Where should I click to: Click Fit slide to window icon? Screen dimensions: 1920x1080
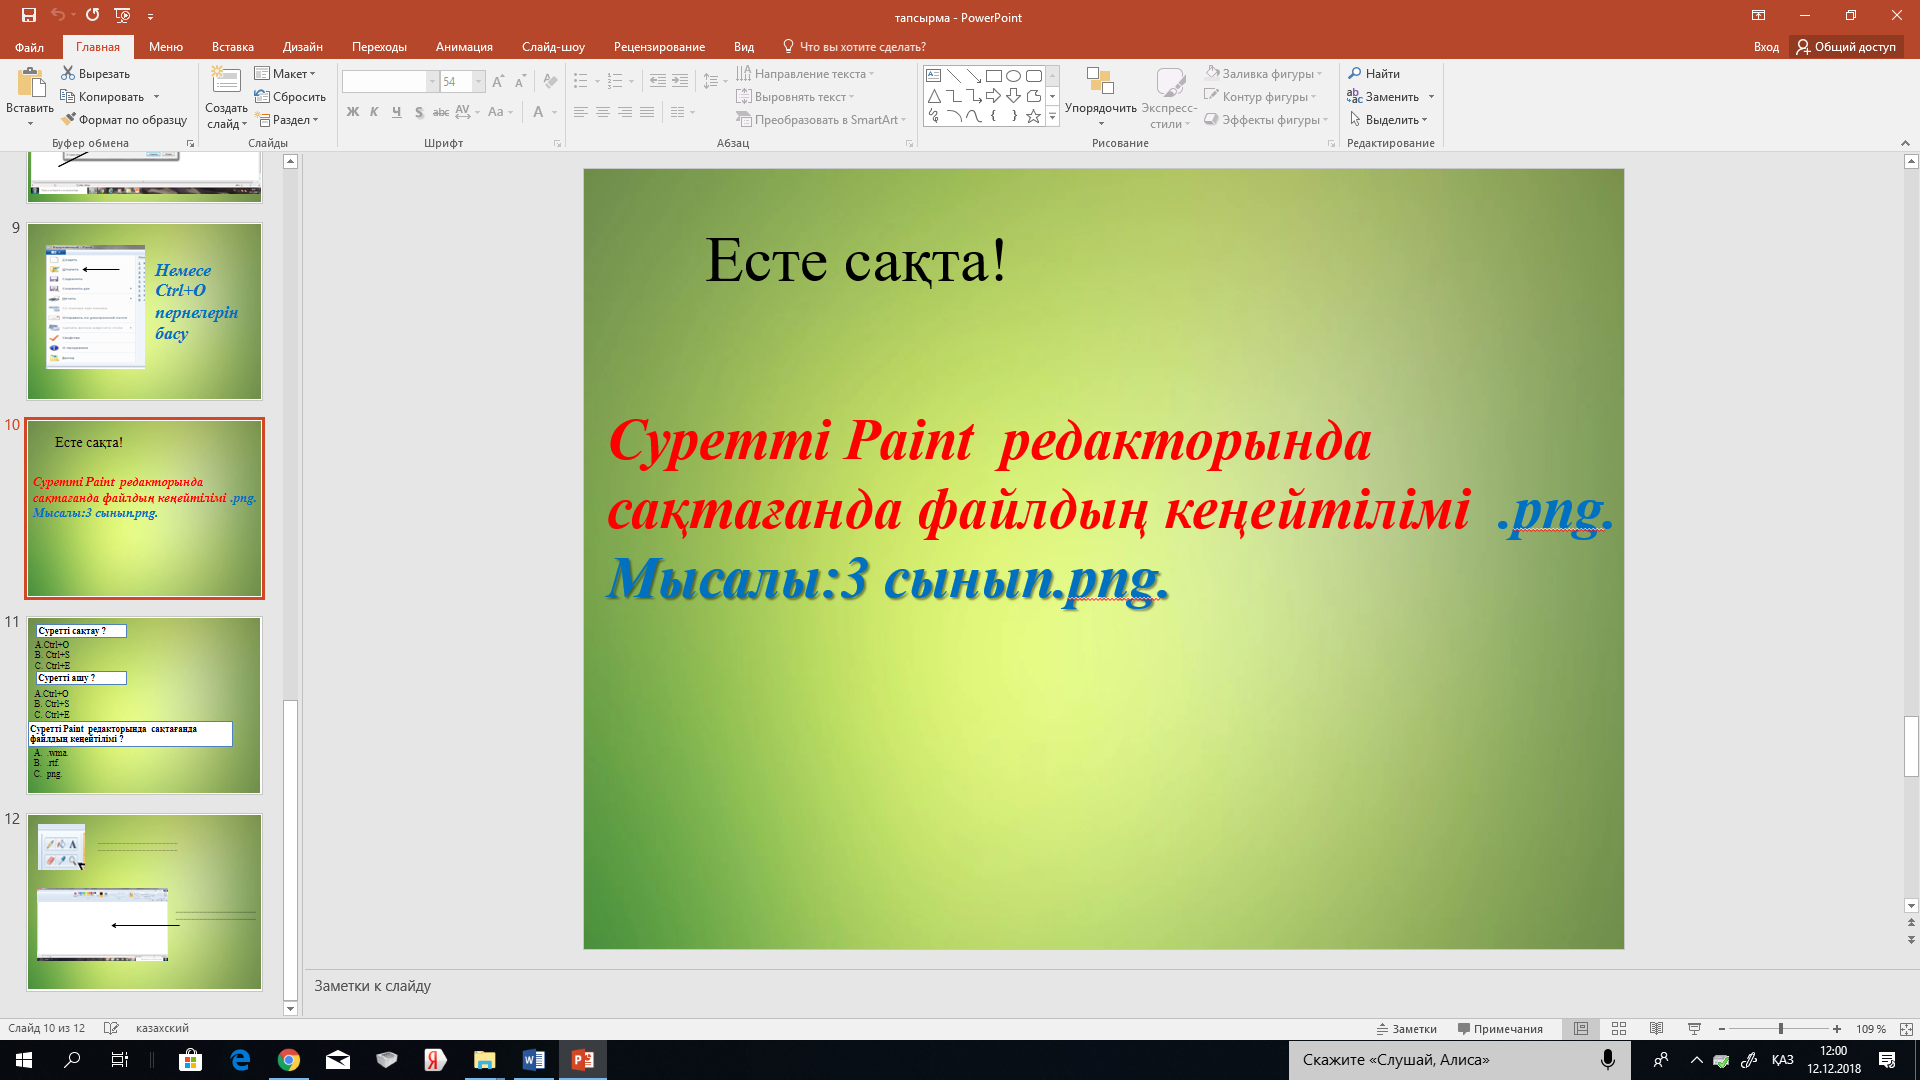tap(1906, 1028)
